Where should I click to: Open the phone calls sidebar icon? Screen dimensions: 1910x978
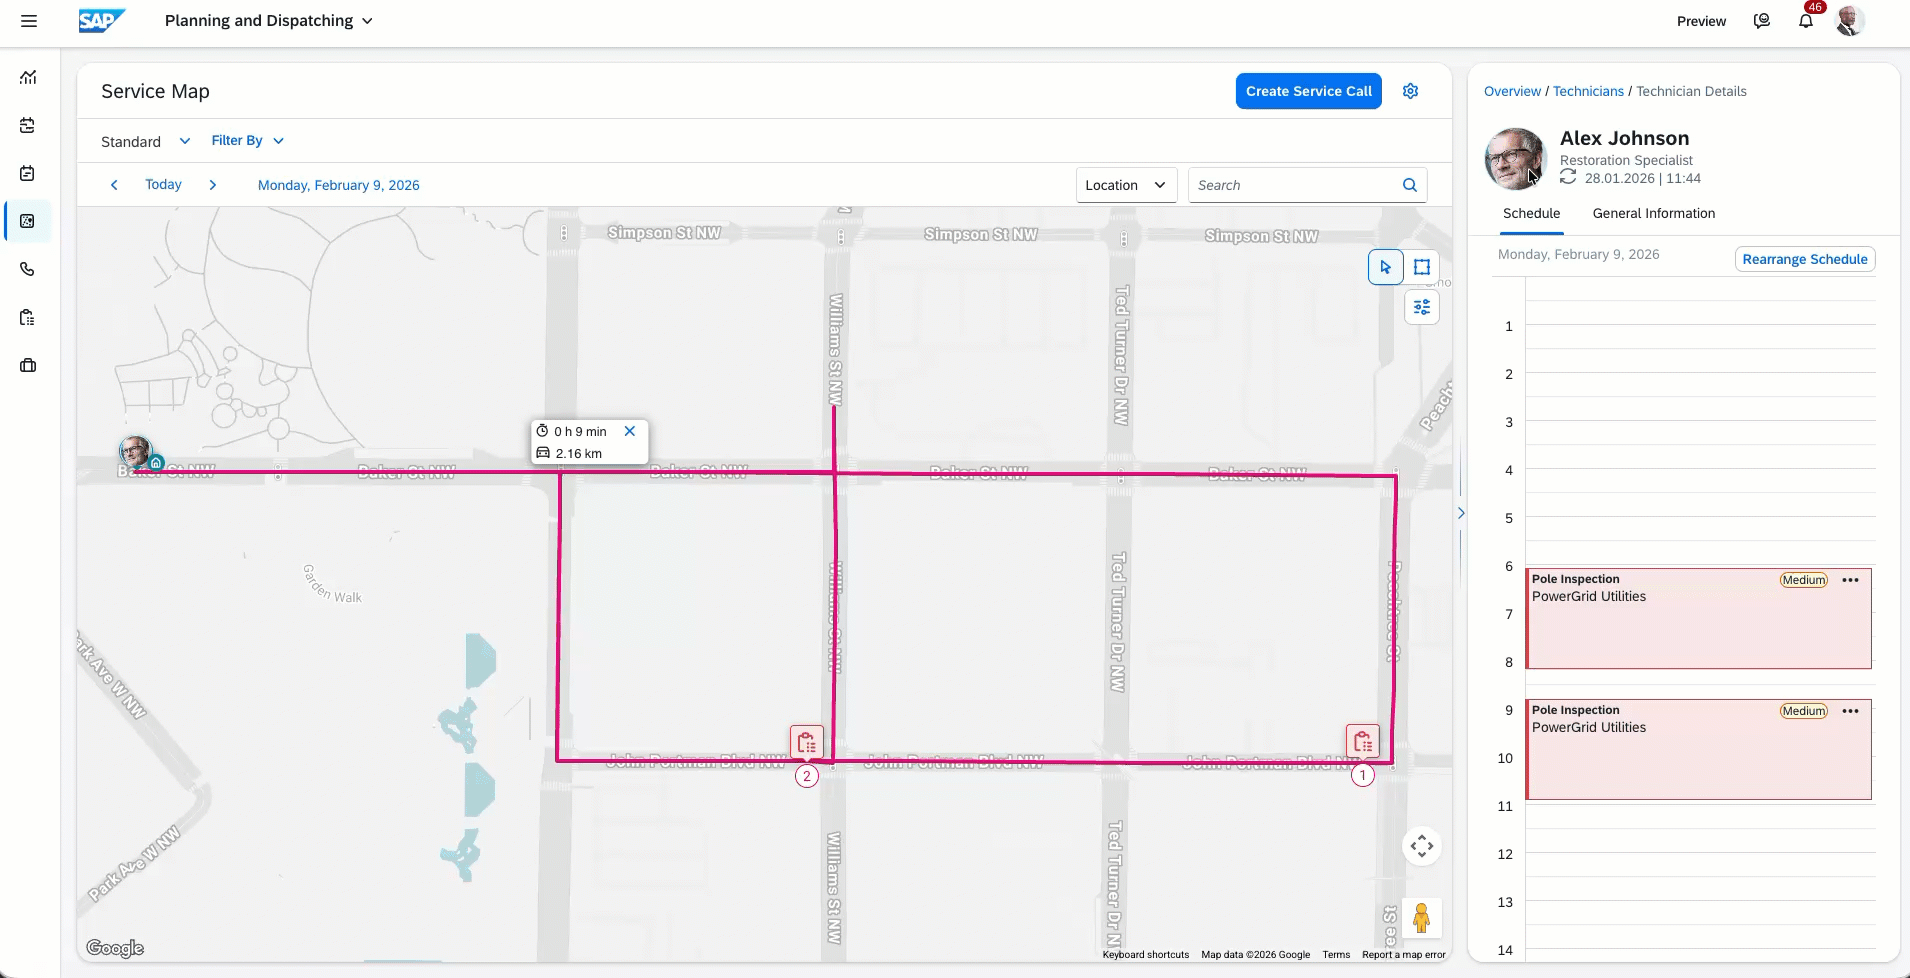[28, 269]
